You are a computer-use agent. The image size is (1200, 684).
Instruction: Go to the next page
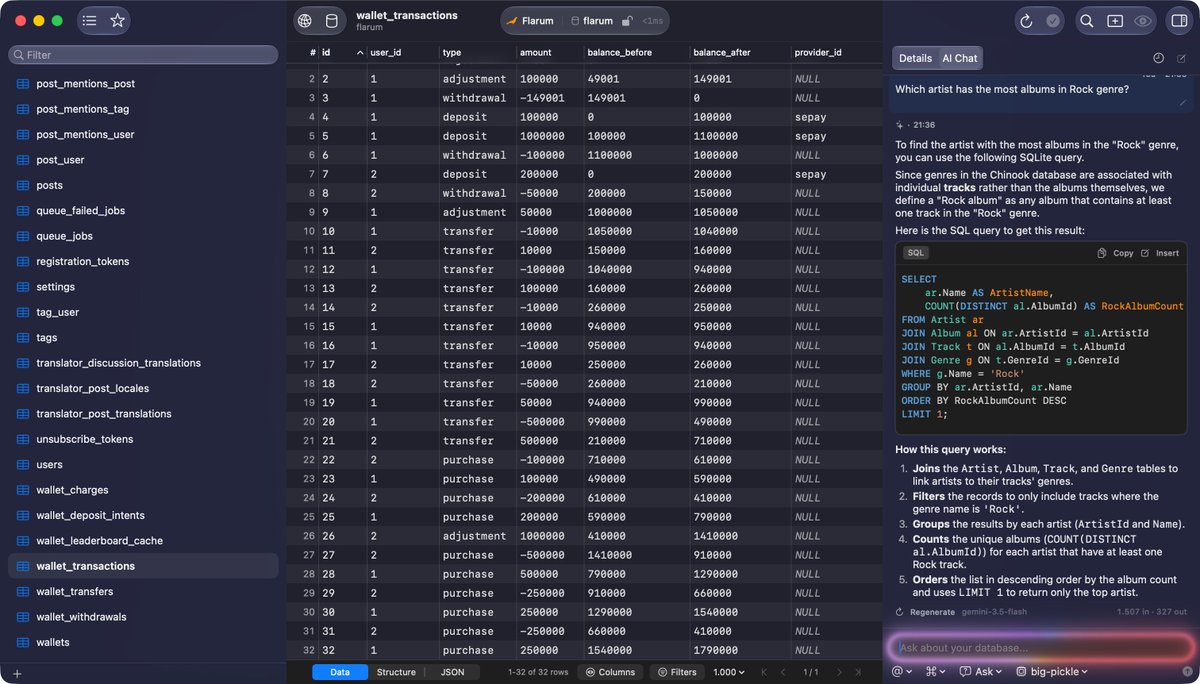coord(840,672)
